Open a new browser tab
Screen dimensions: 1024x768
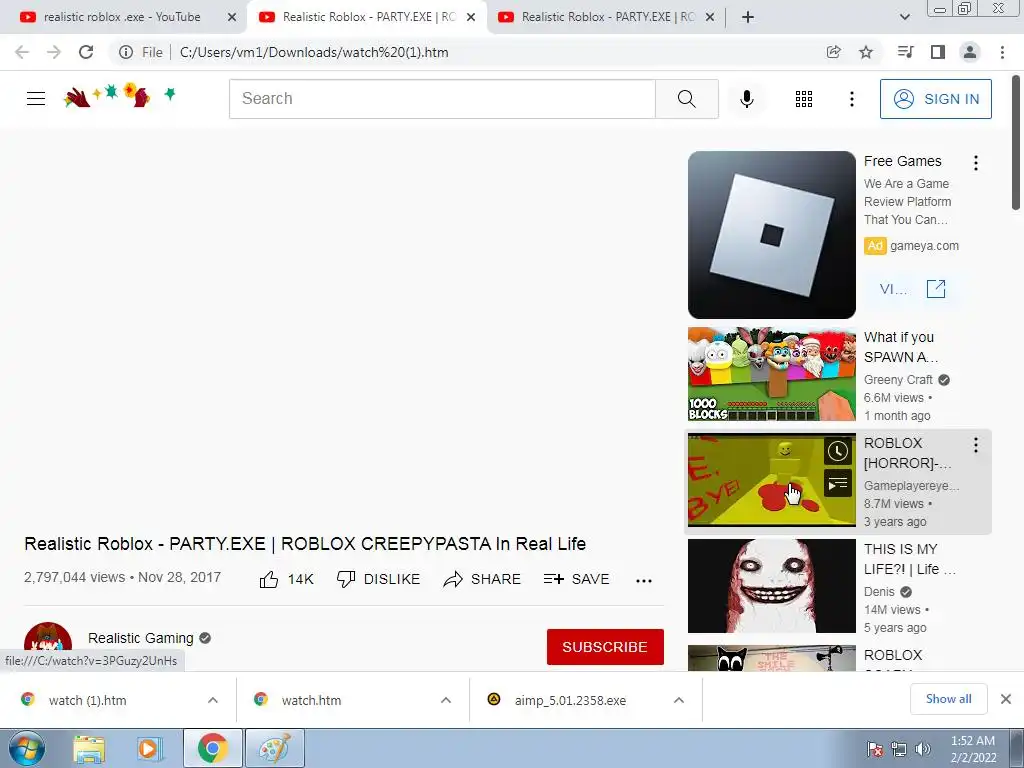748,17
